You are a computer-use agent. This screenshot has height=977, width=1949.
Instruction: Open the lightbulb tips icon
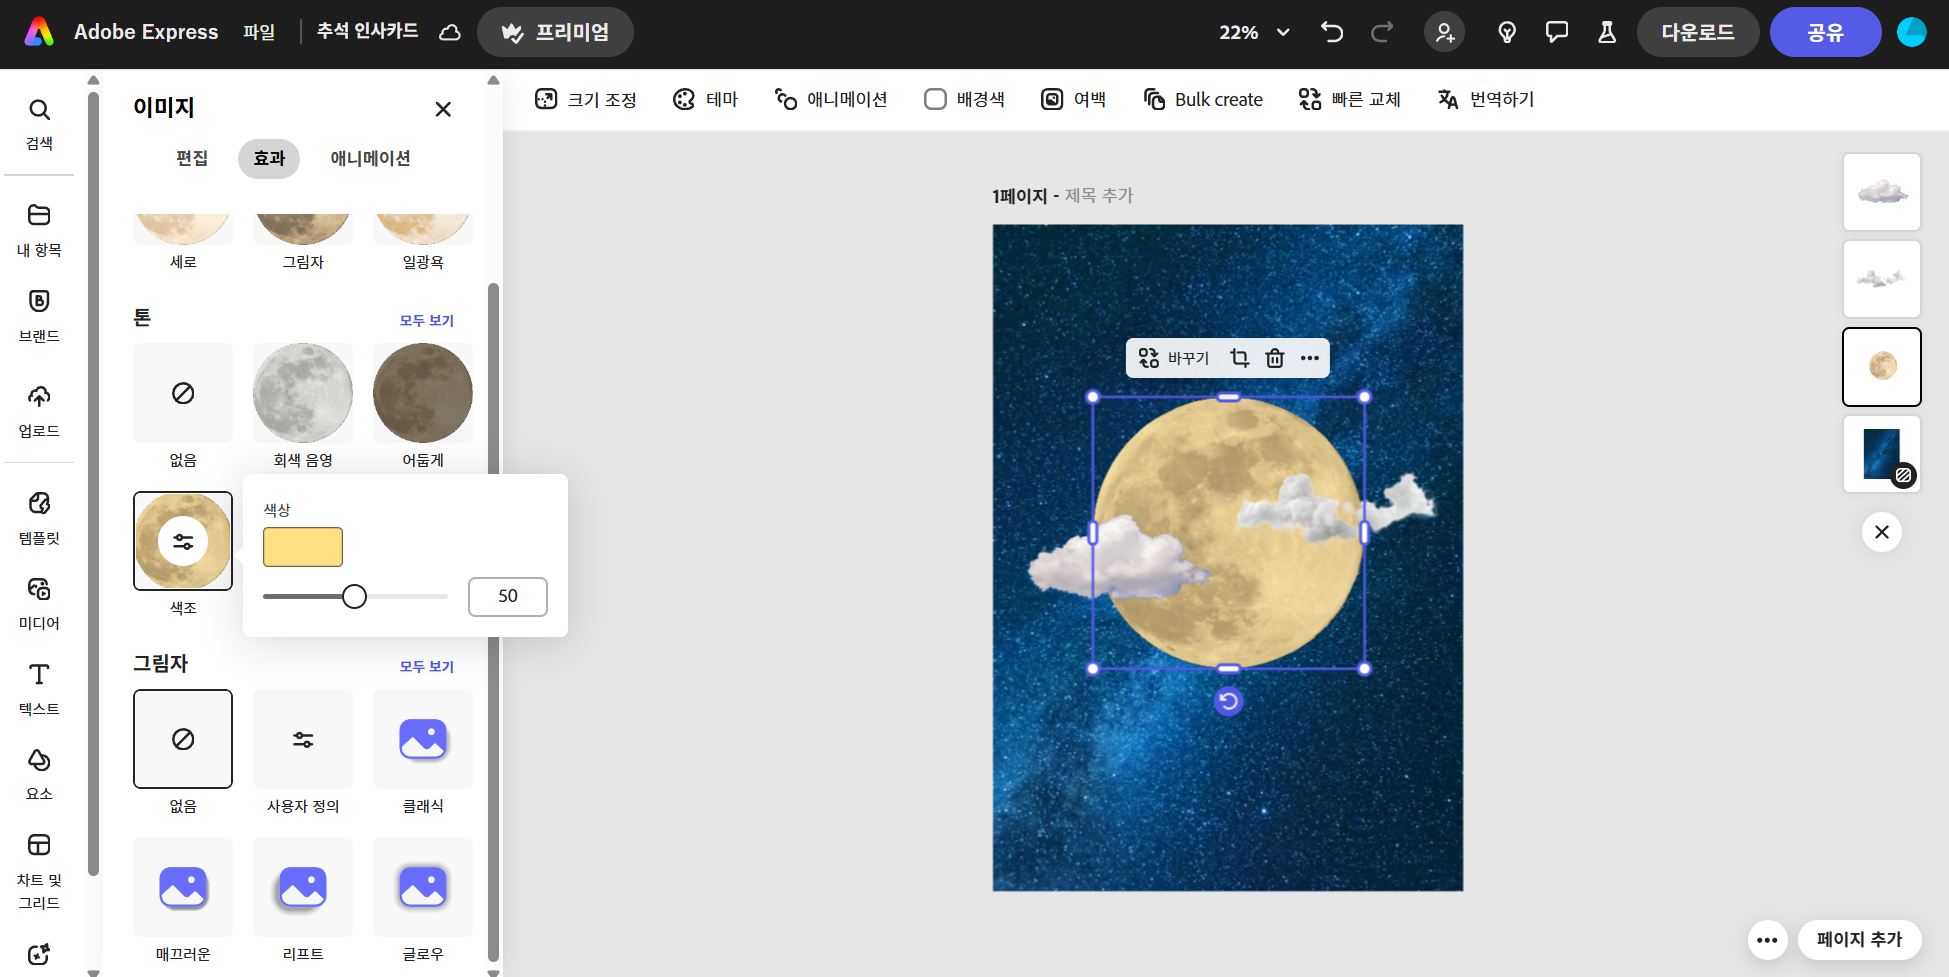point(1507,32)
